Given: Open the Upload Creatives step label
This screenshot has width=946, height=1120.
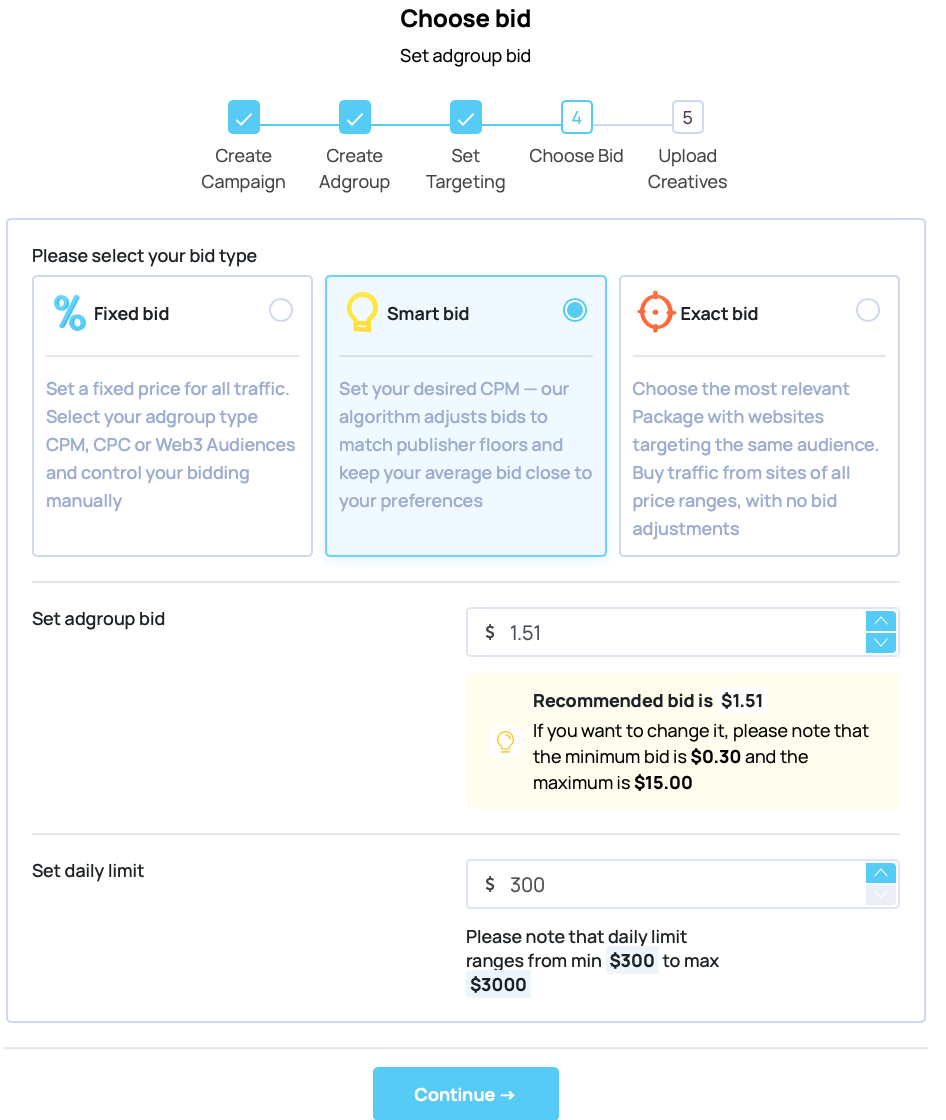Looking at the screenshot, I should click(687, 168).
